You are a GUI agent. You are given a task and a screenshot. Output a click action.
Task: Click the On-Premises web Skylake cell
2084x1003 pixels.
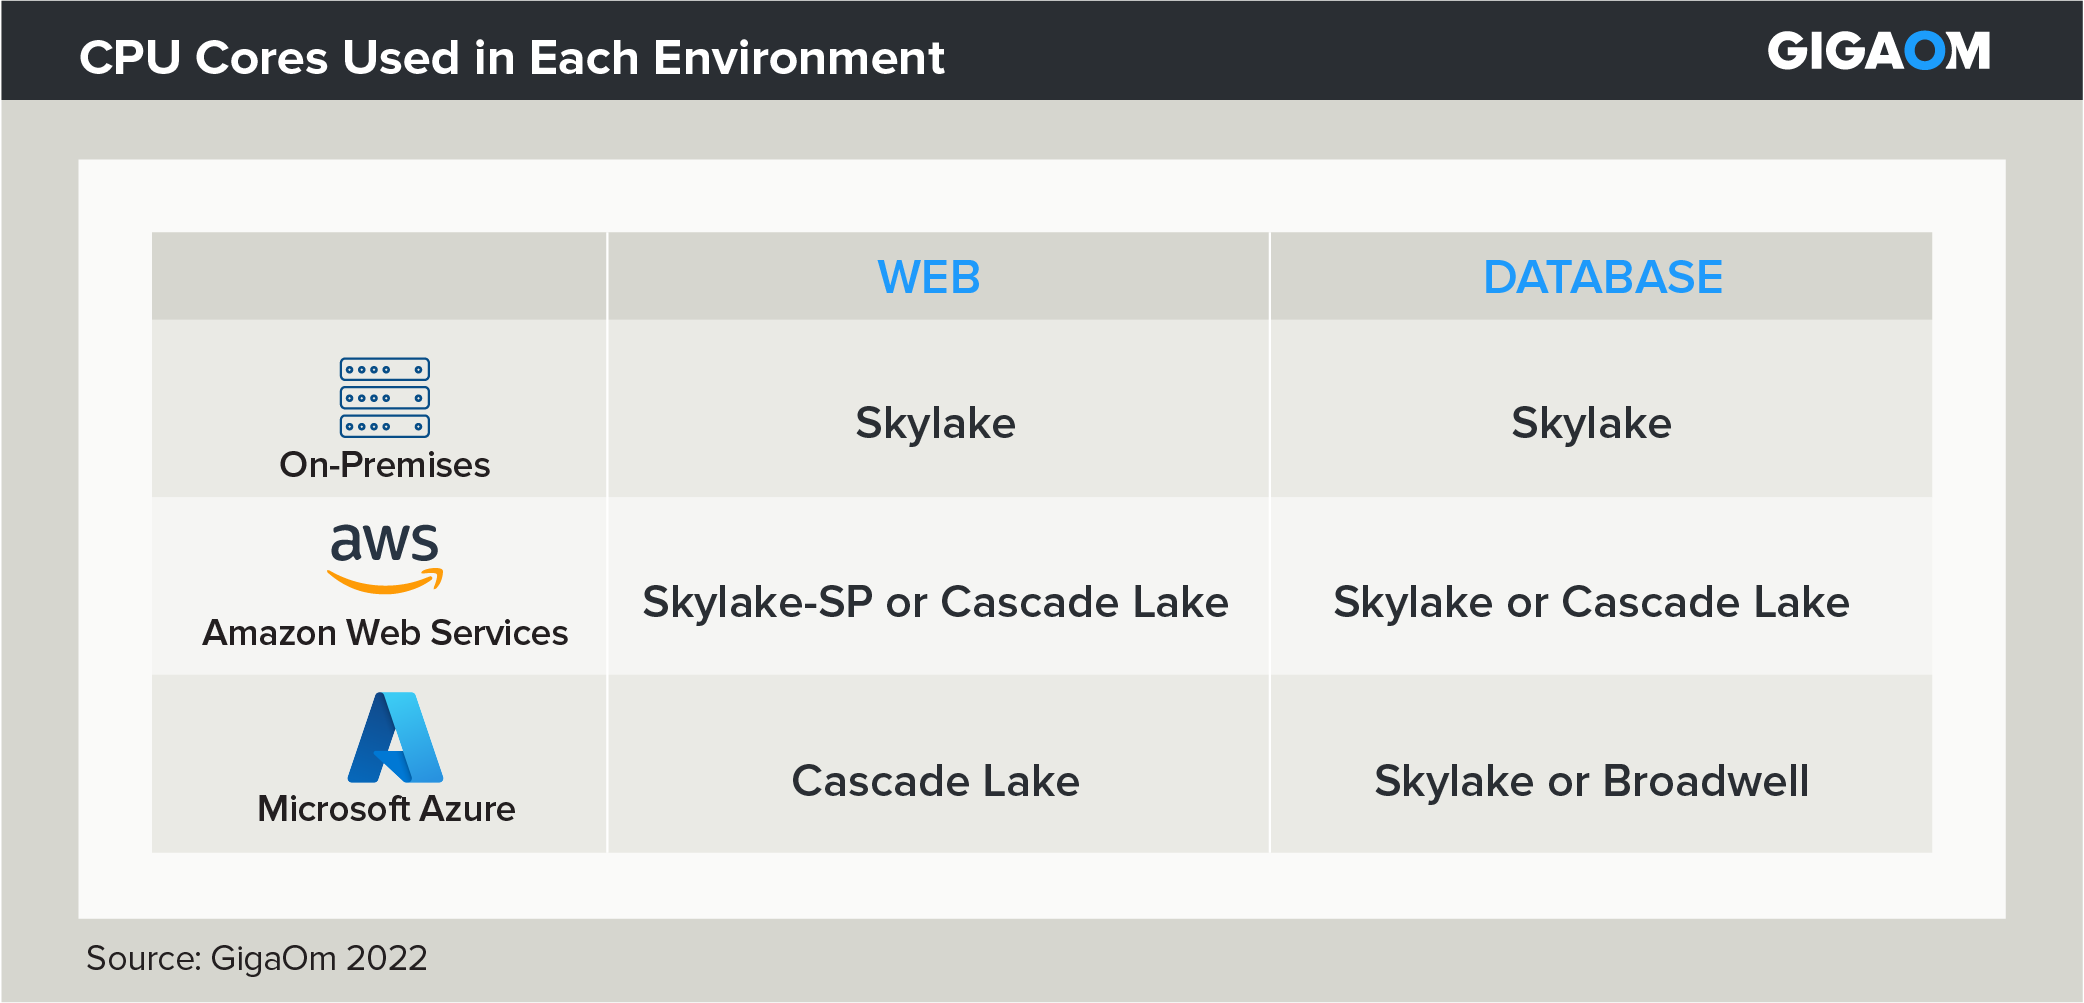pos(935,423)
